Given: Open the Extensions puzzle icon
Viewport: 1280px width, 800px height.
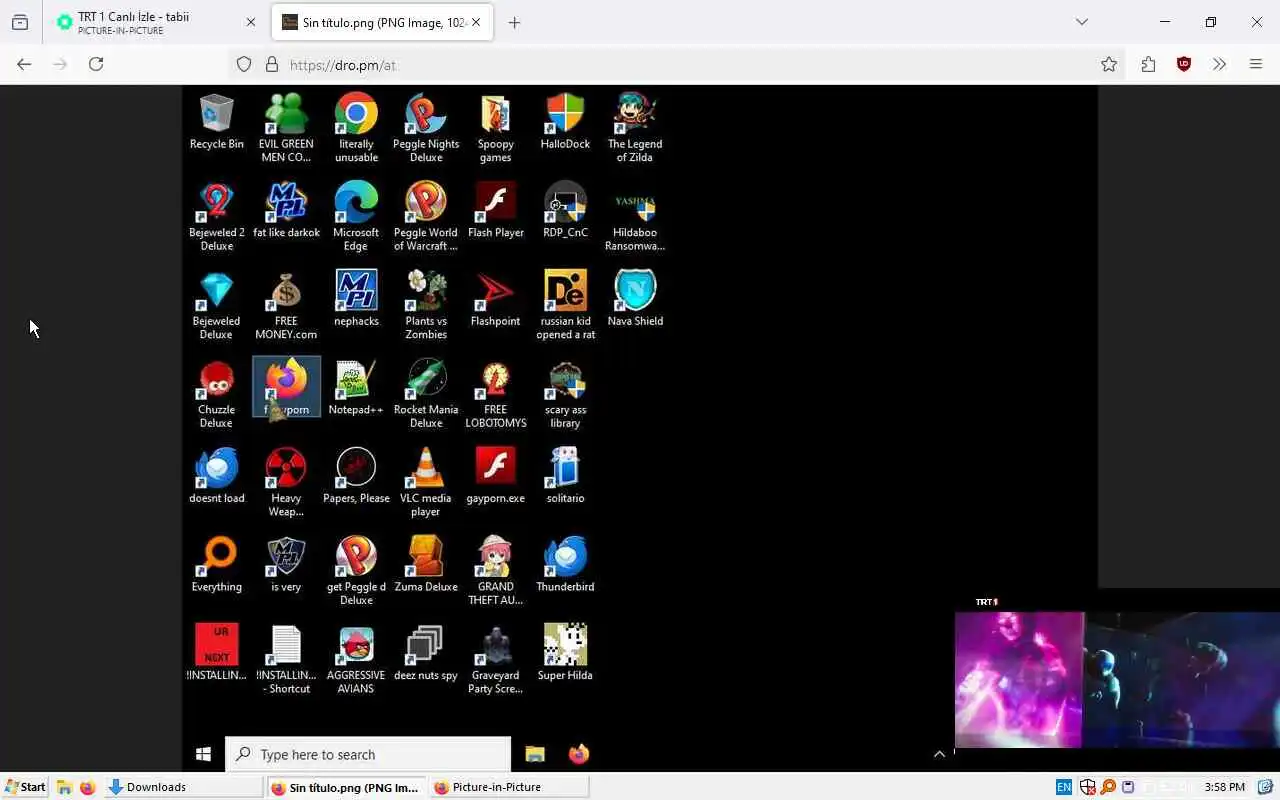Looking at the screenshot, I should click(1148, 64).
